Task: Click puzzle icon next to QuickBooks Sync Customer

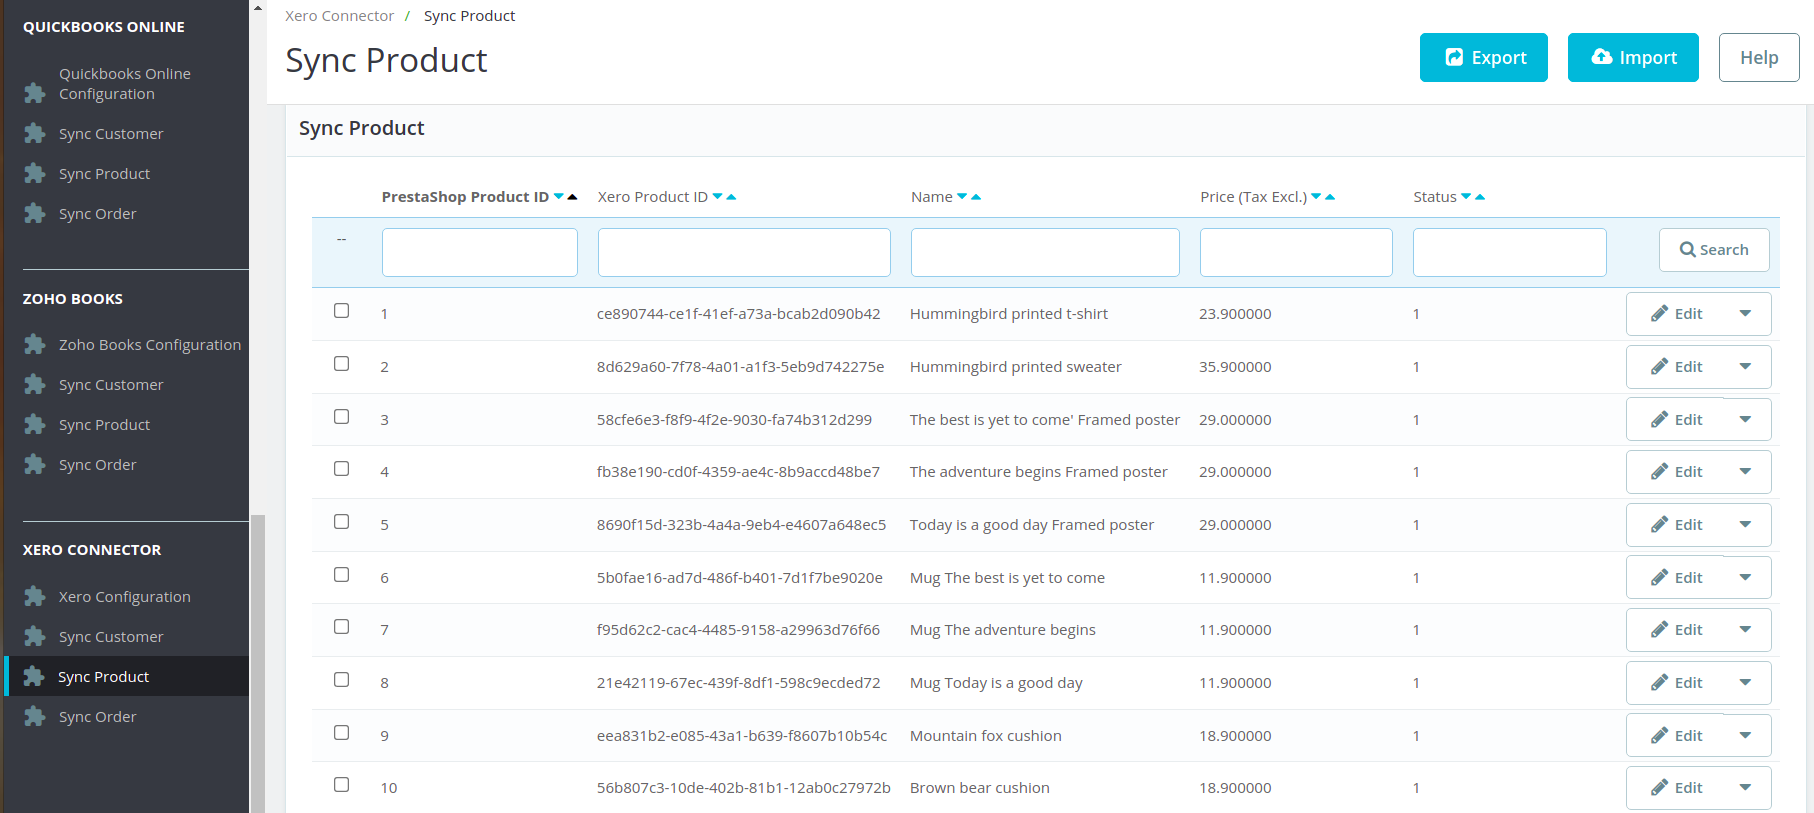Action: 35,133
